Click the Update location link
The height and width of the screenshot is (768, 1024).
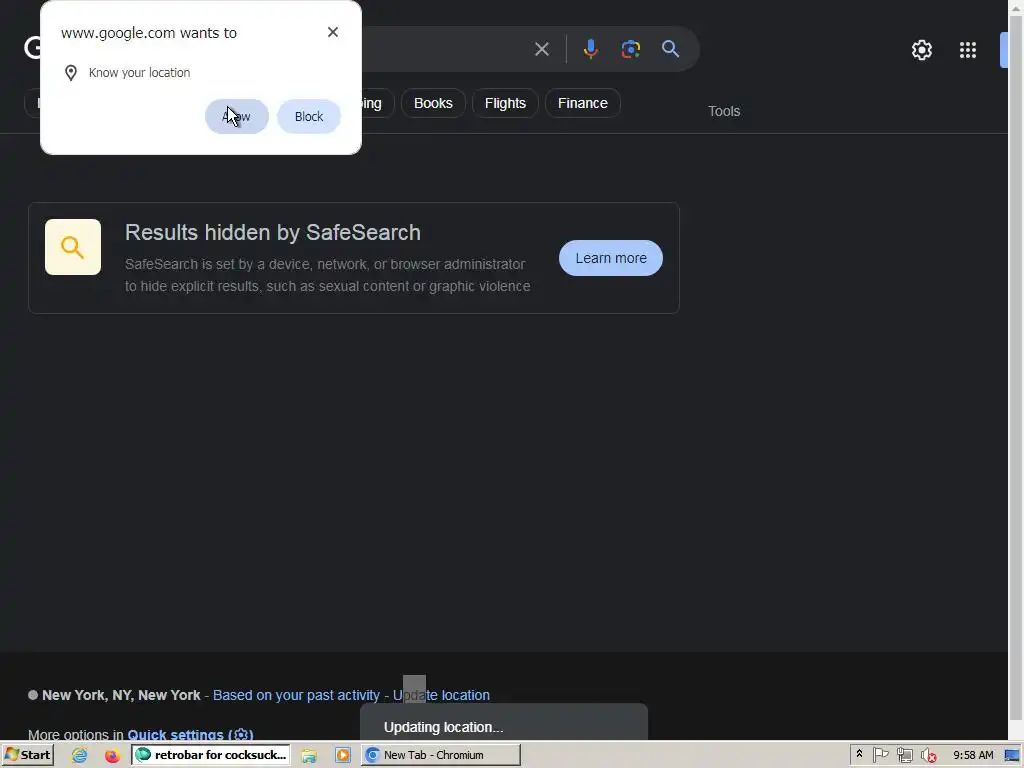click(x=441, y=695)
